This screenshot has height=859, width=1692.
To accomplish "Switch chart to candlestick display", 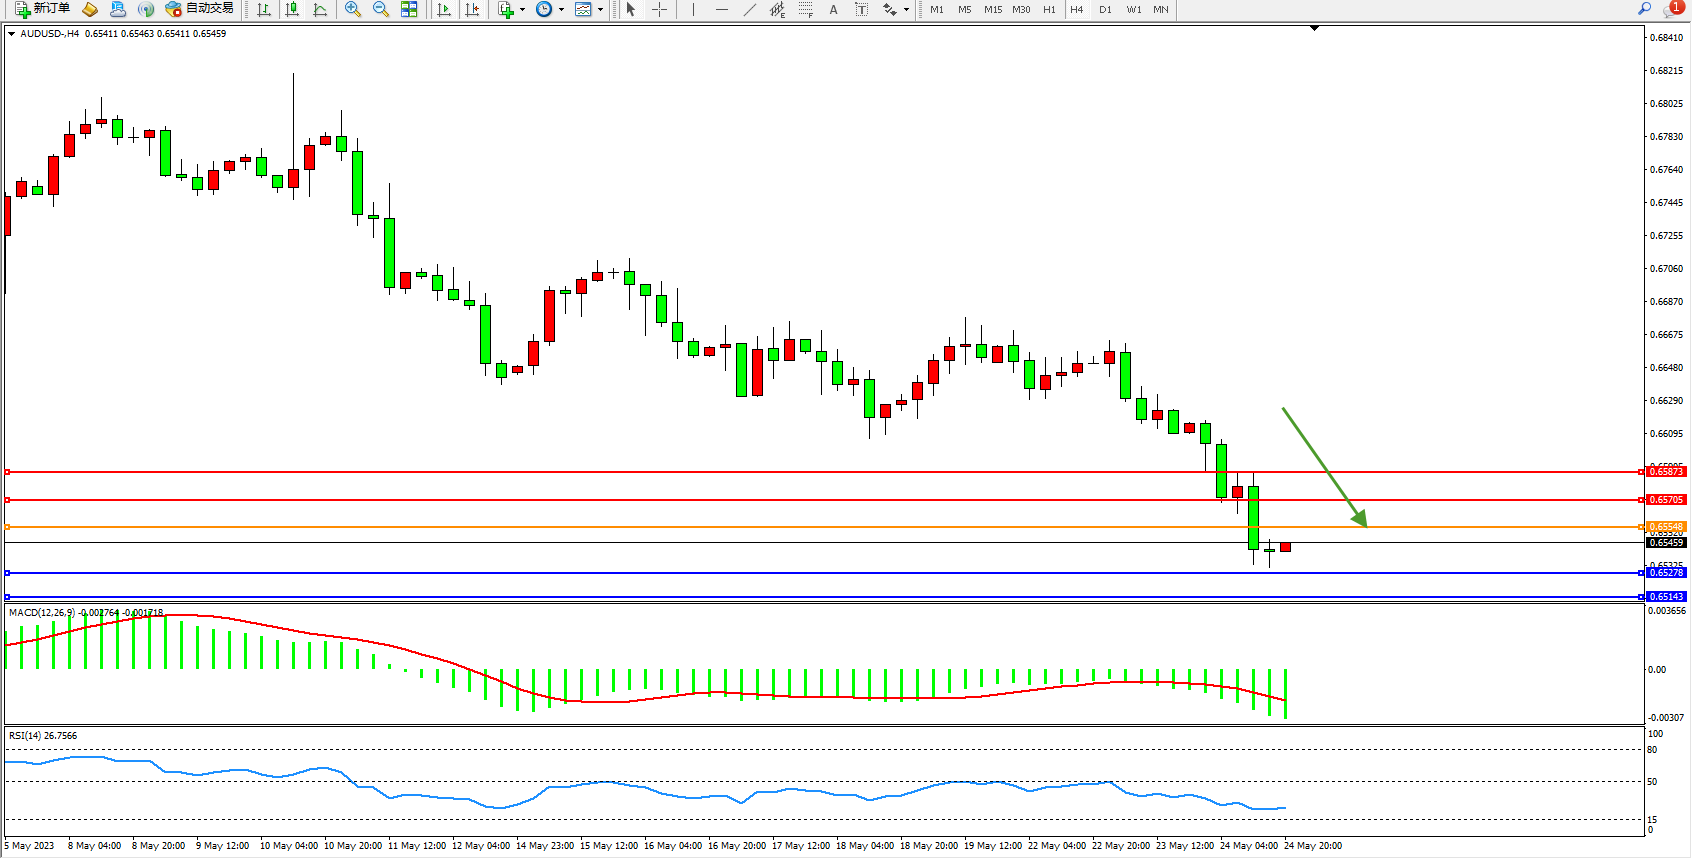I will (x=292, y=9).
